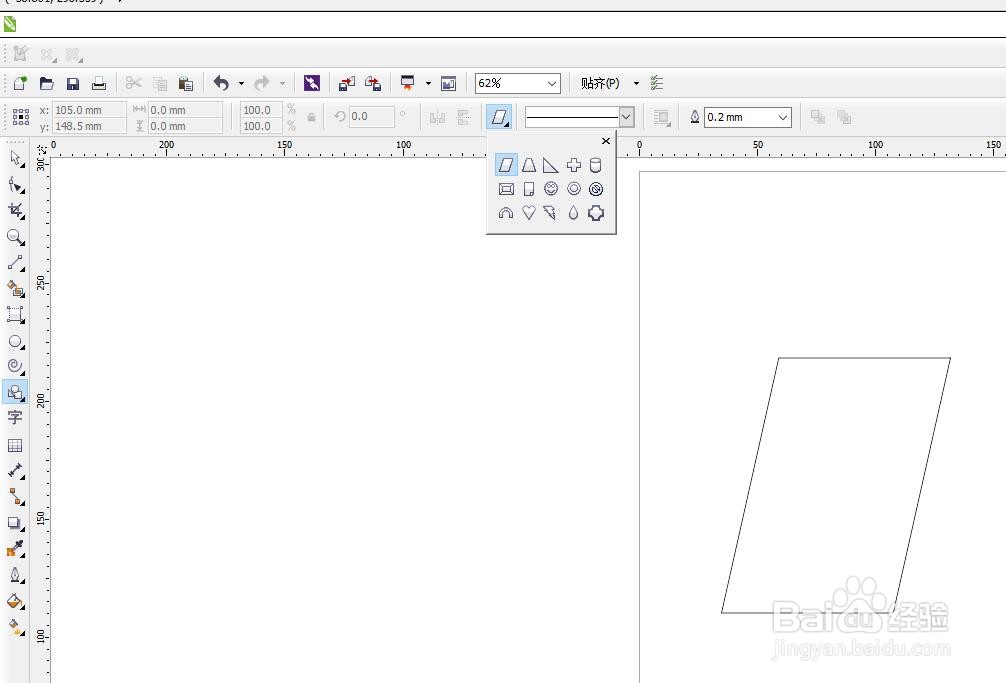Click the 贴齐(P) snap button
The width and height of the screenshot is (1006, 683).
600,83
